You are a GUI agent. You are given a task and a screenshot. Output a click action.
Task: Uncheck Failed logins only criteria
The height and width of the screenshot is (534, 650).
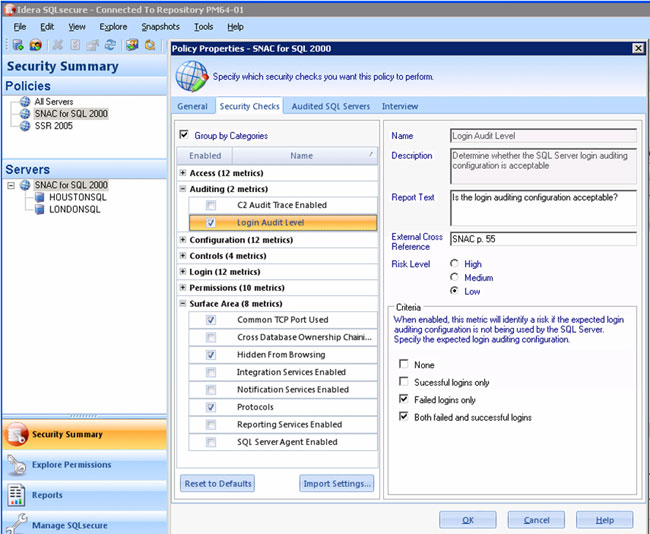(x=403, y=399)
